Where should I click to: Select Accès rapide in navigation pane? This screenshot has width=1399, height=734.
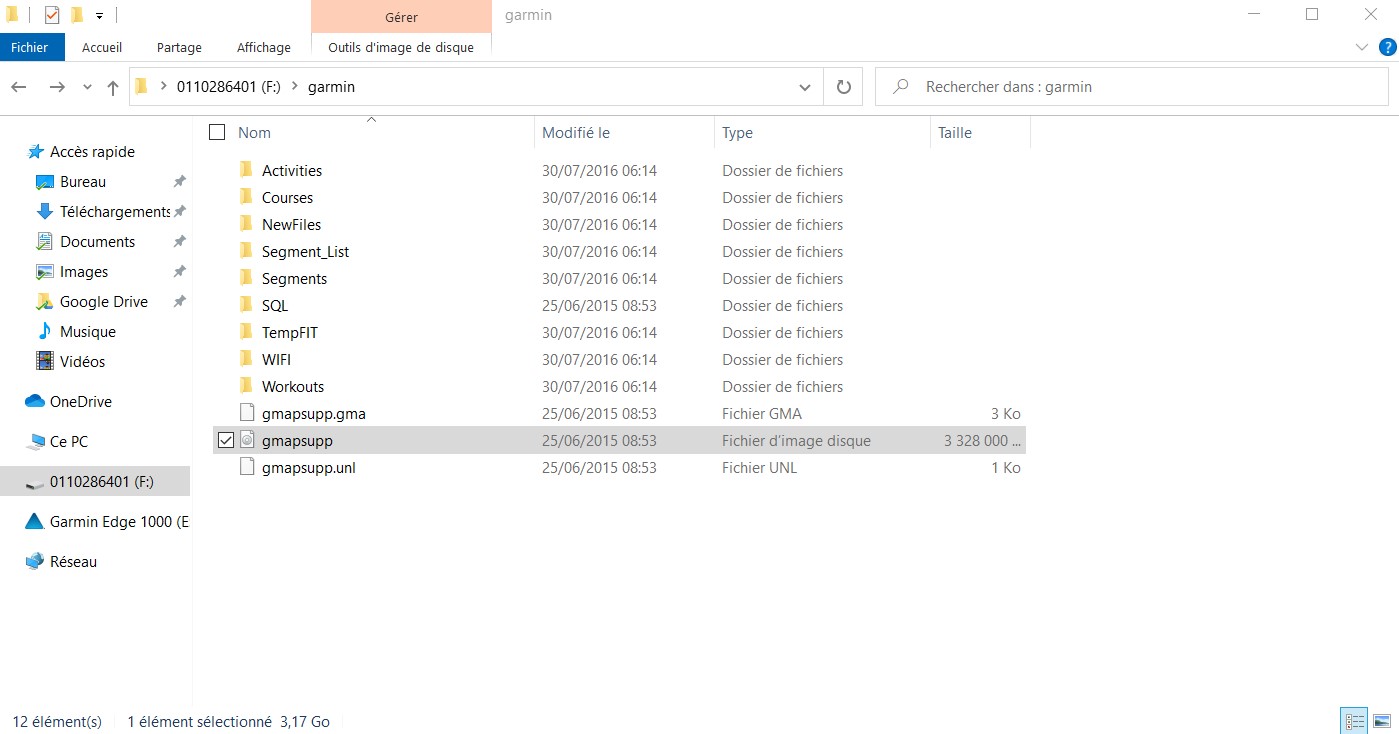point(92,151)
